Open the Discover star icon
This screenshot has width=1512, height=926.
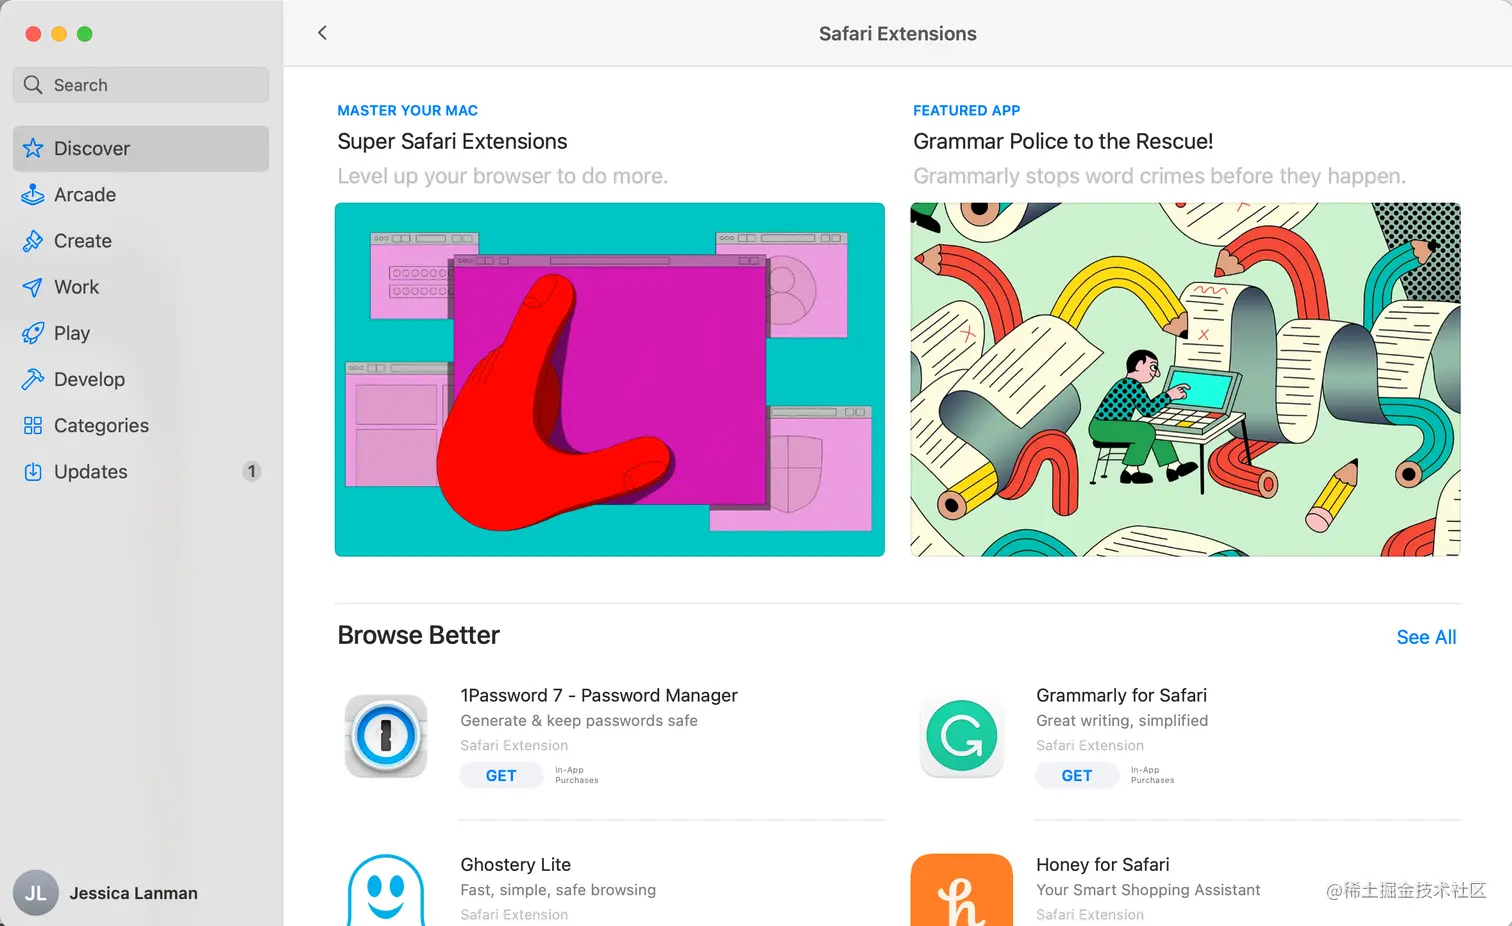coord(33,148)
